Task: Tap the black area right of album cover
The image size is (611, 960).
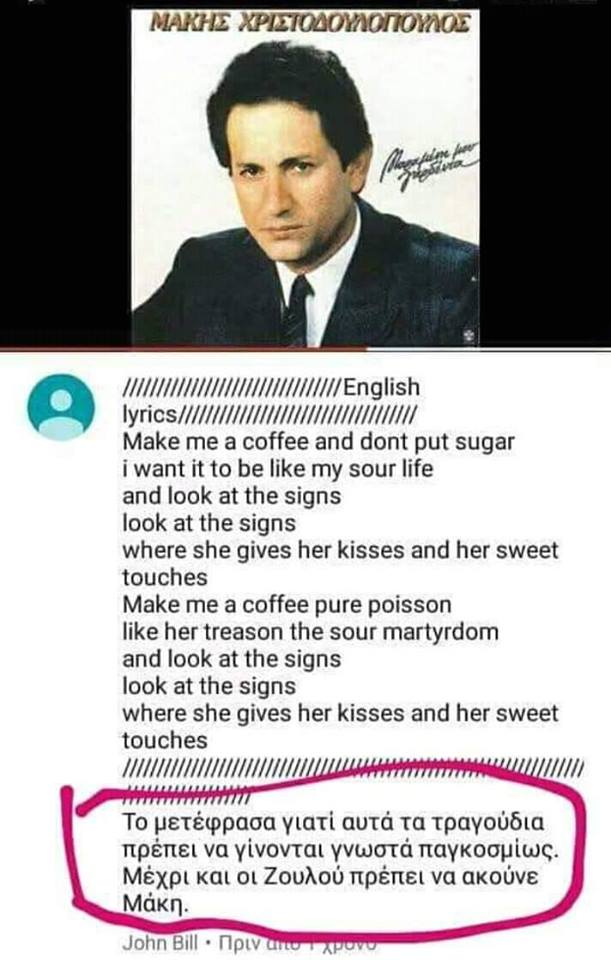Action: point(545,174)
